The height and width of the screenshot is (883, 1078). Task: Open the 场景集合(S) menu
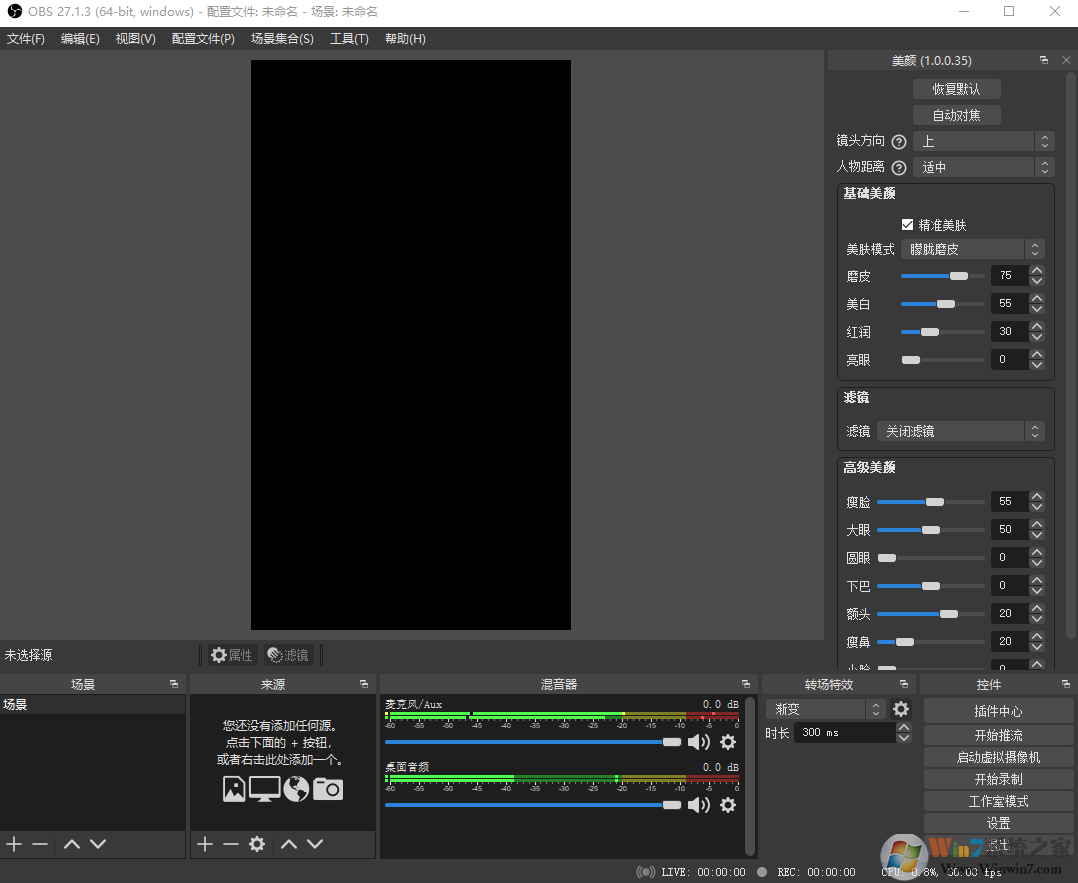pyautogui.click(x=282, y=39)
